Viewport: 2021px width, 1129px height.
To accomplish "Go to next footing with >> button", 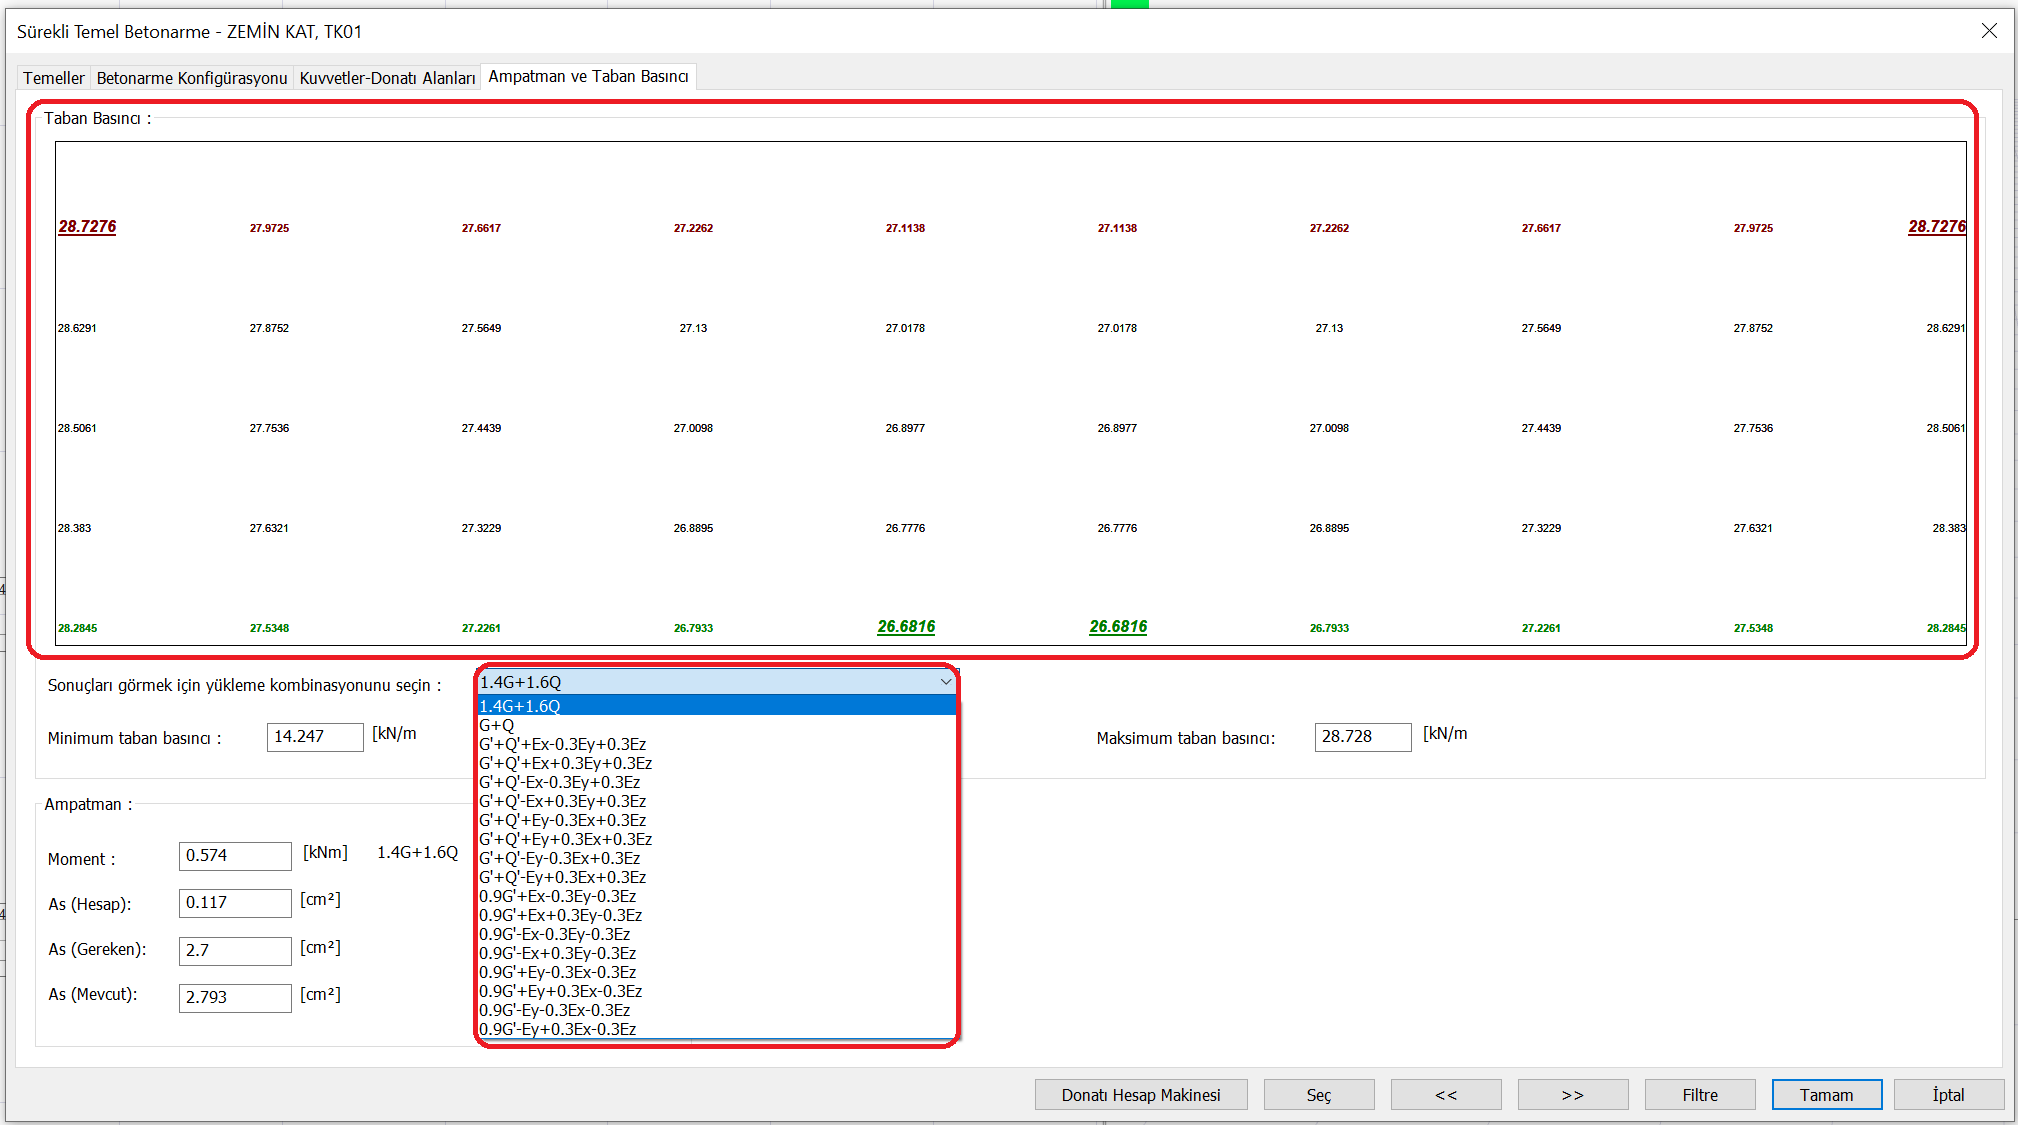I will tap(1573, 1095).
